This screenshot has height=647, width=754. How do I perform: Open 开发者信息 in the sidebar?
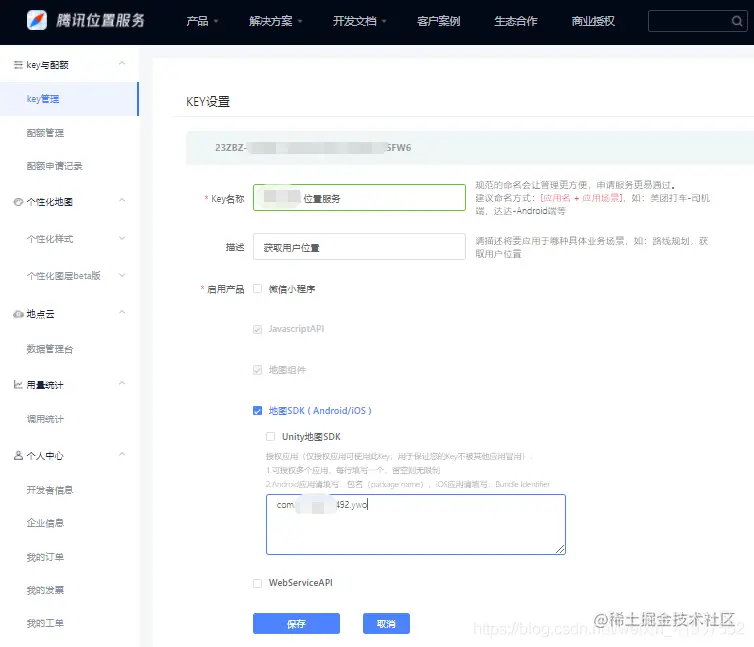(50, 490)
